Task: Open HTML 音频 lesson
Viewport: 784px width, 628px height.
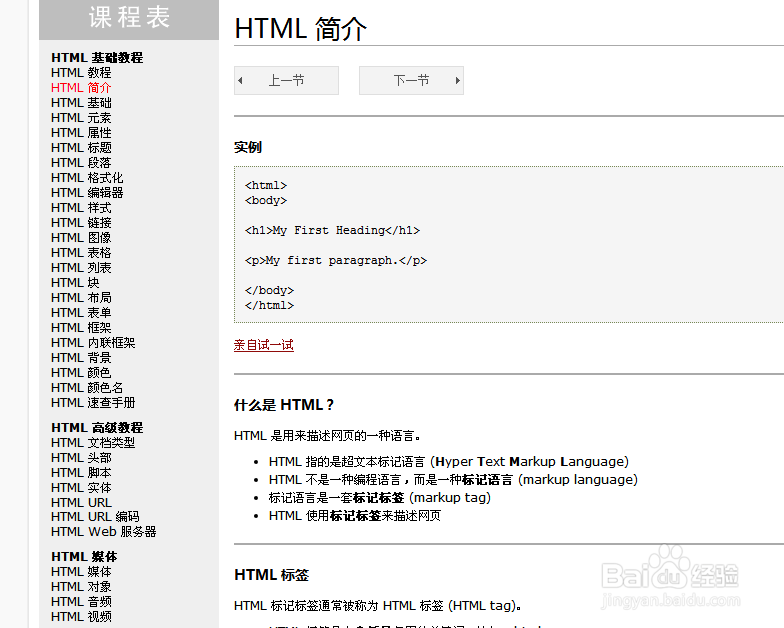Action: (81, 602)
